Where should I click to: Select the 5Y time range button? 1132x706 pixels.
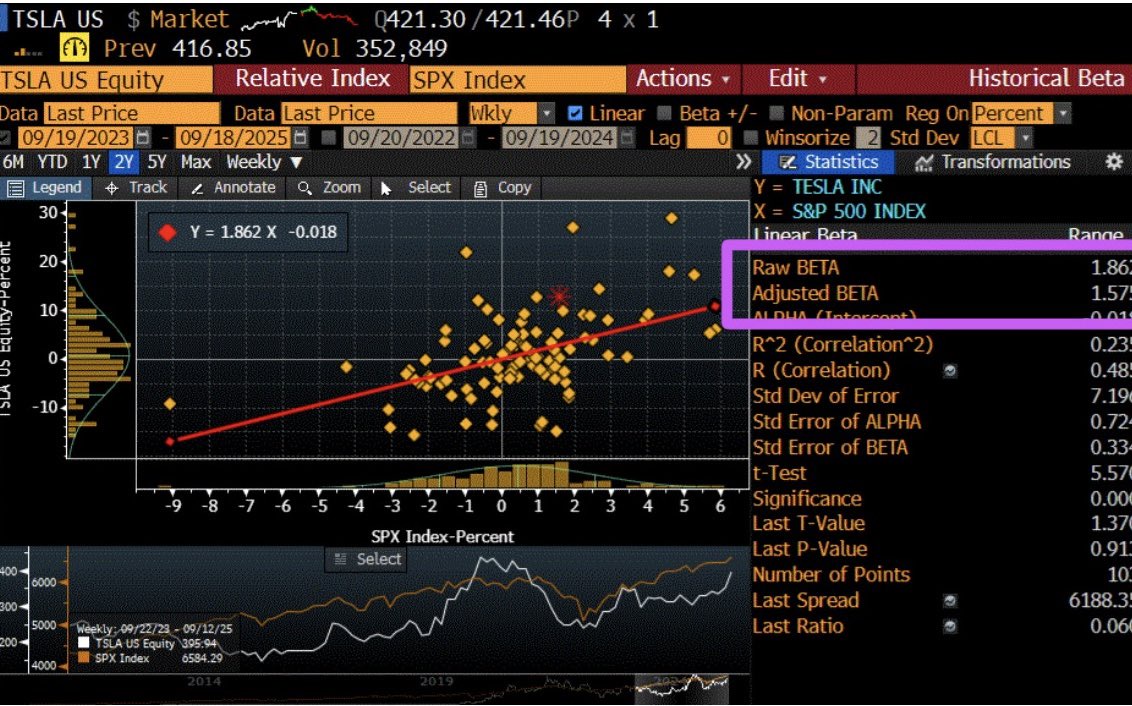tap(157, 162)
